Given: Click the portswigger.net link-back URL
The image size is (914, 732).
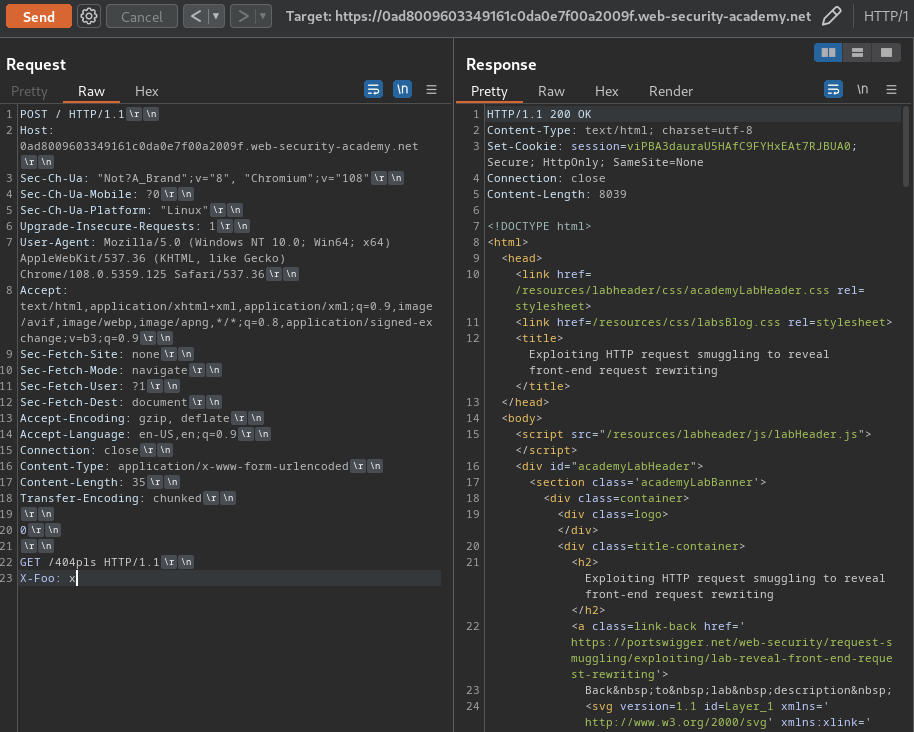Looking at the screenshot, I should coord(732,659).
